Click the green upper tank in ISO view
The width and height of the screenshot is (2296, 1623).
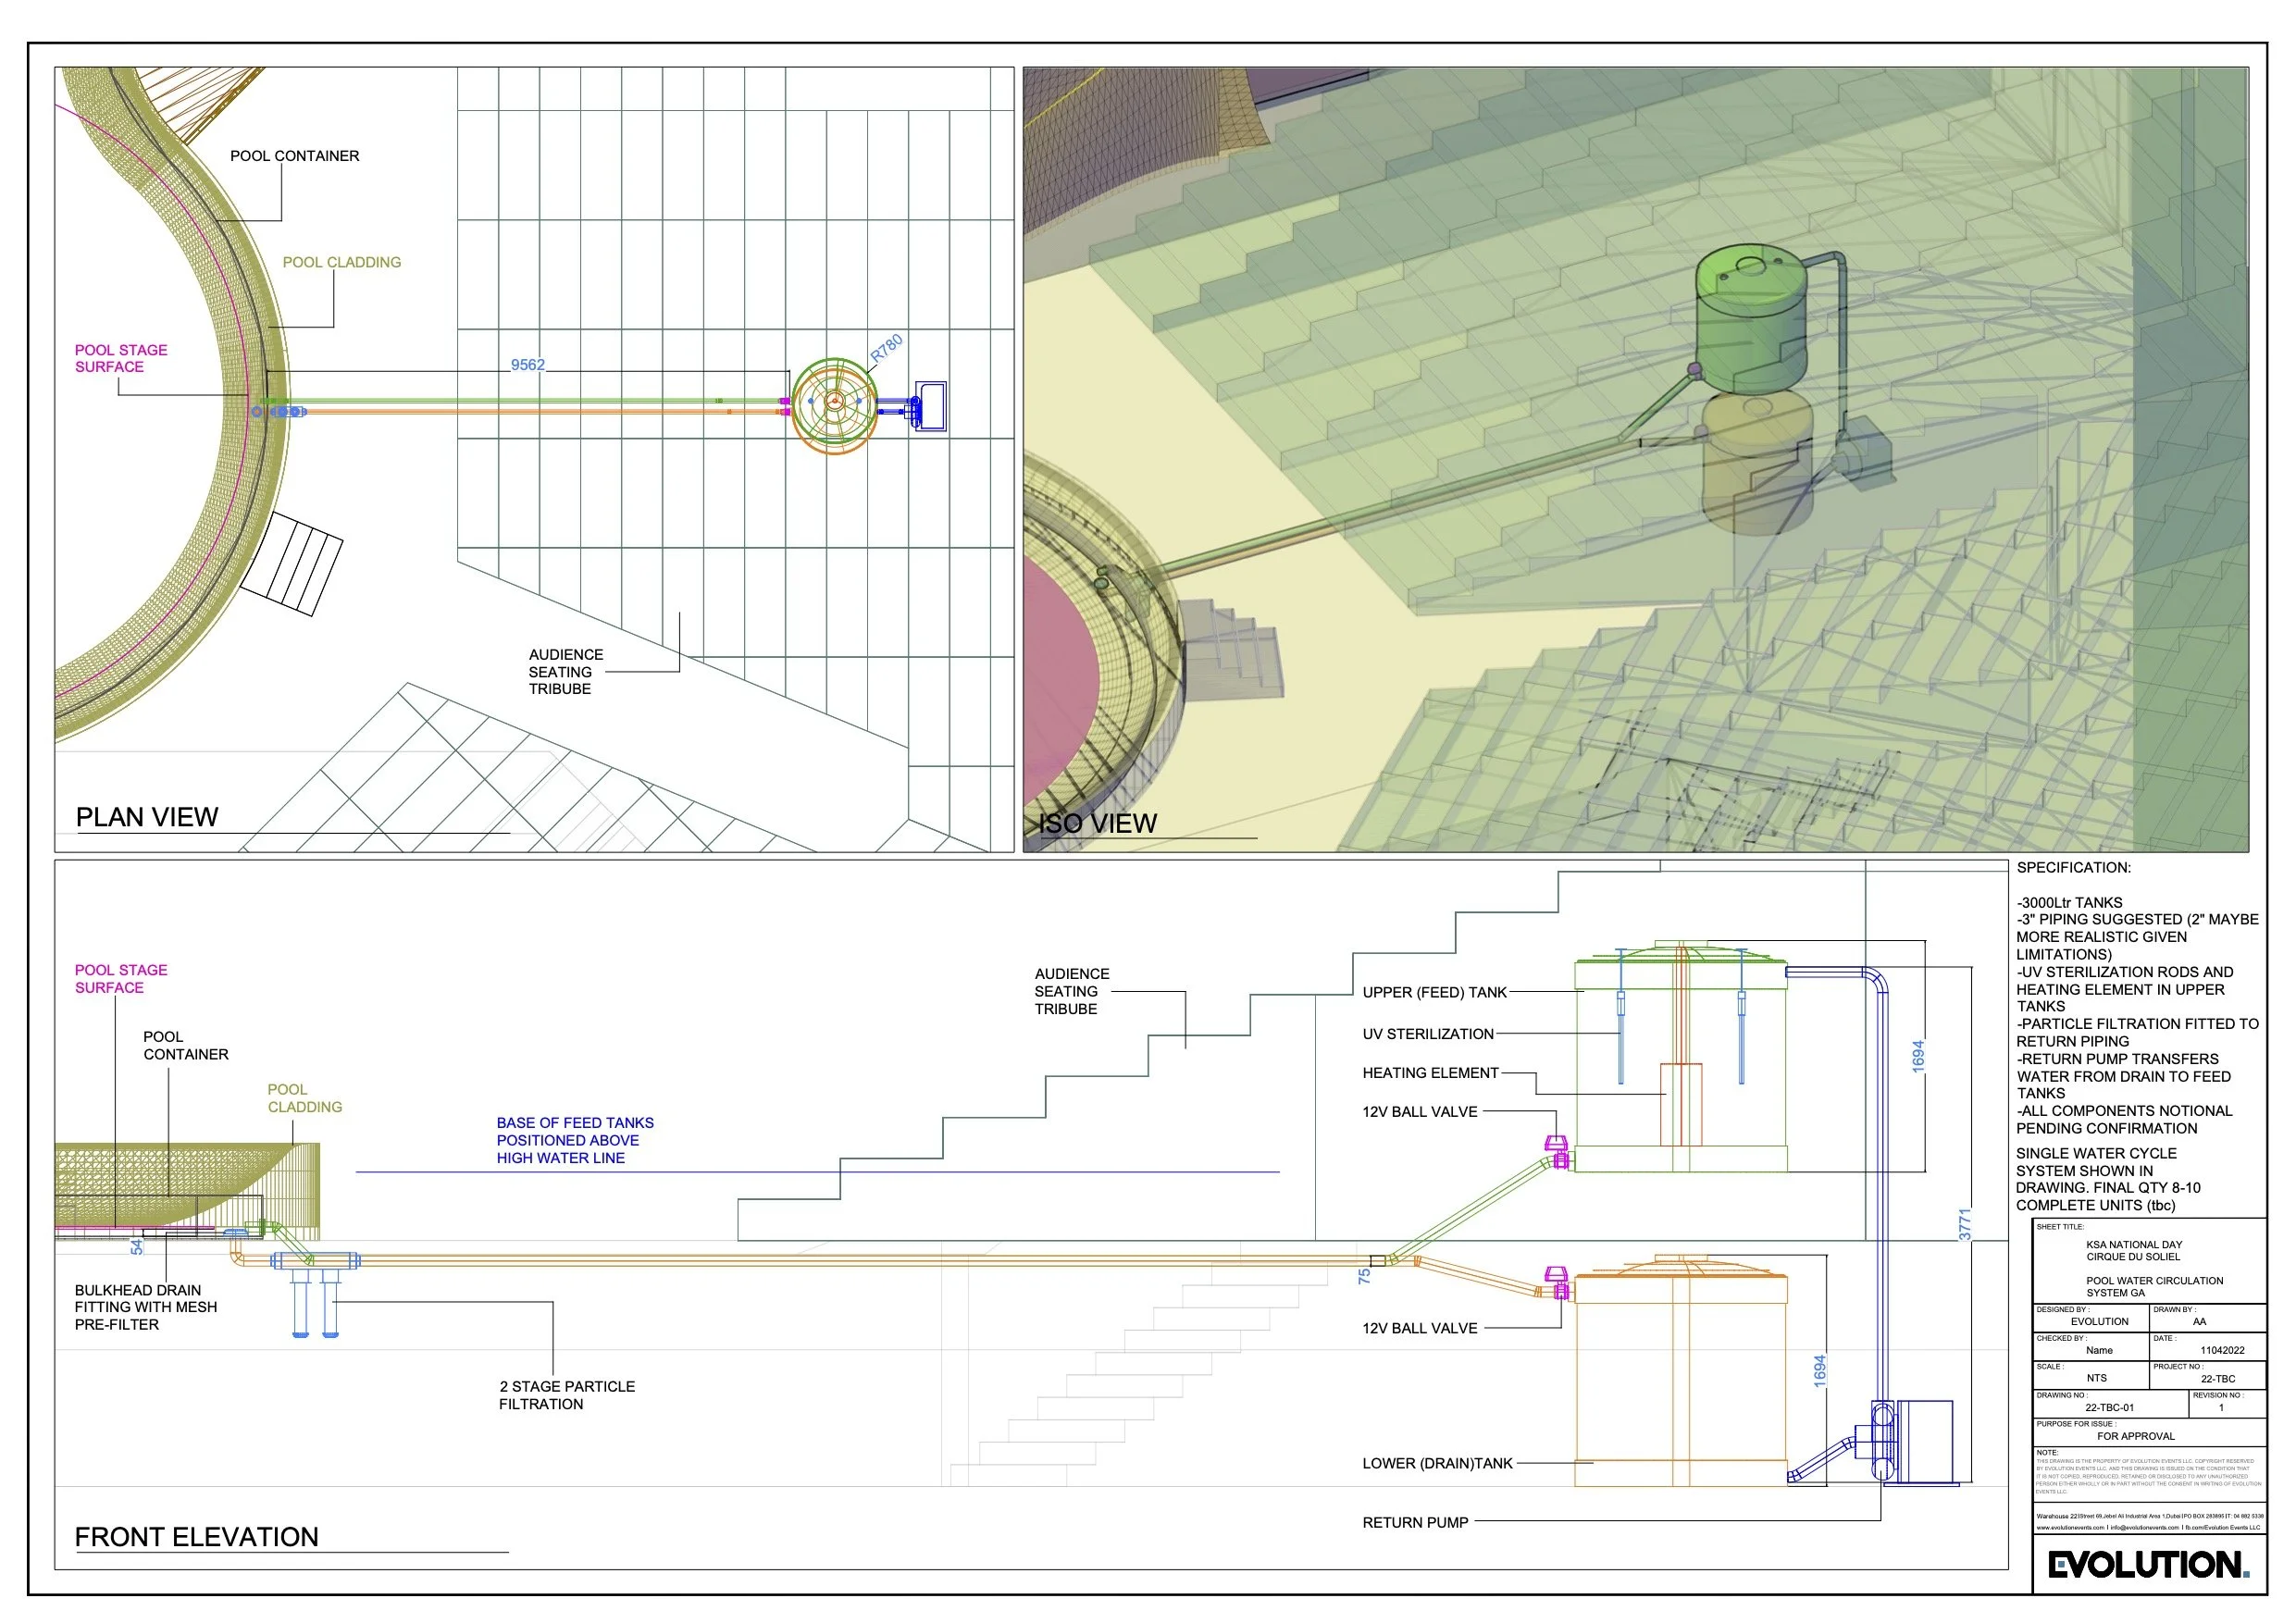(x=1751, y=317)
